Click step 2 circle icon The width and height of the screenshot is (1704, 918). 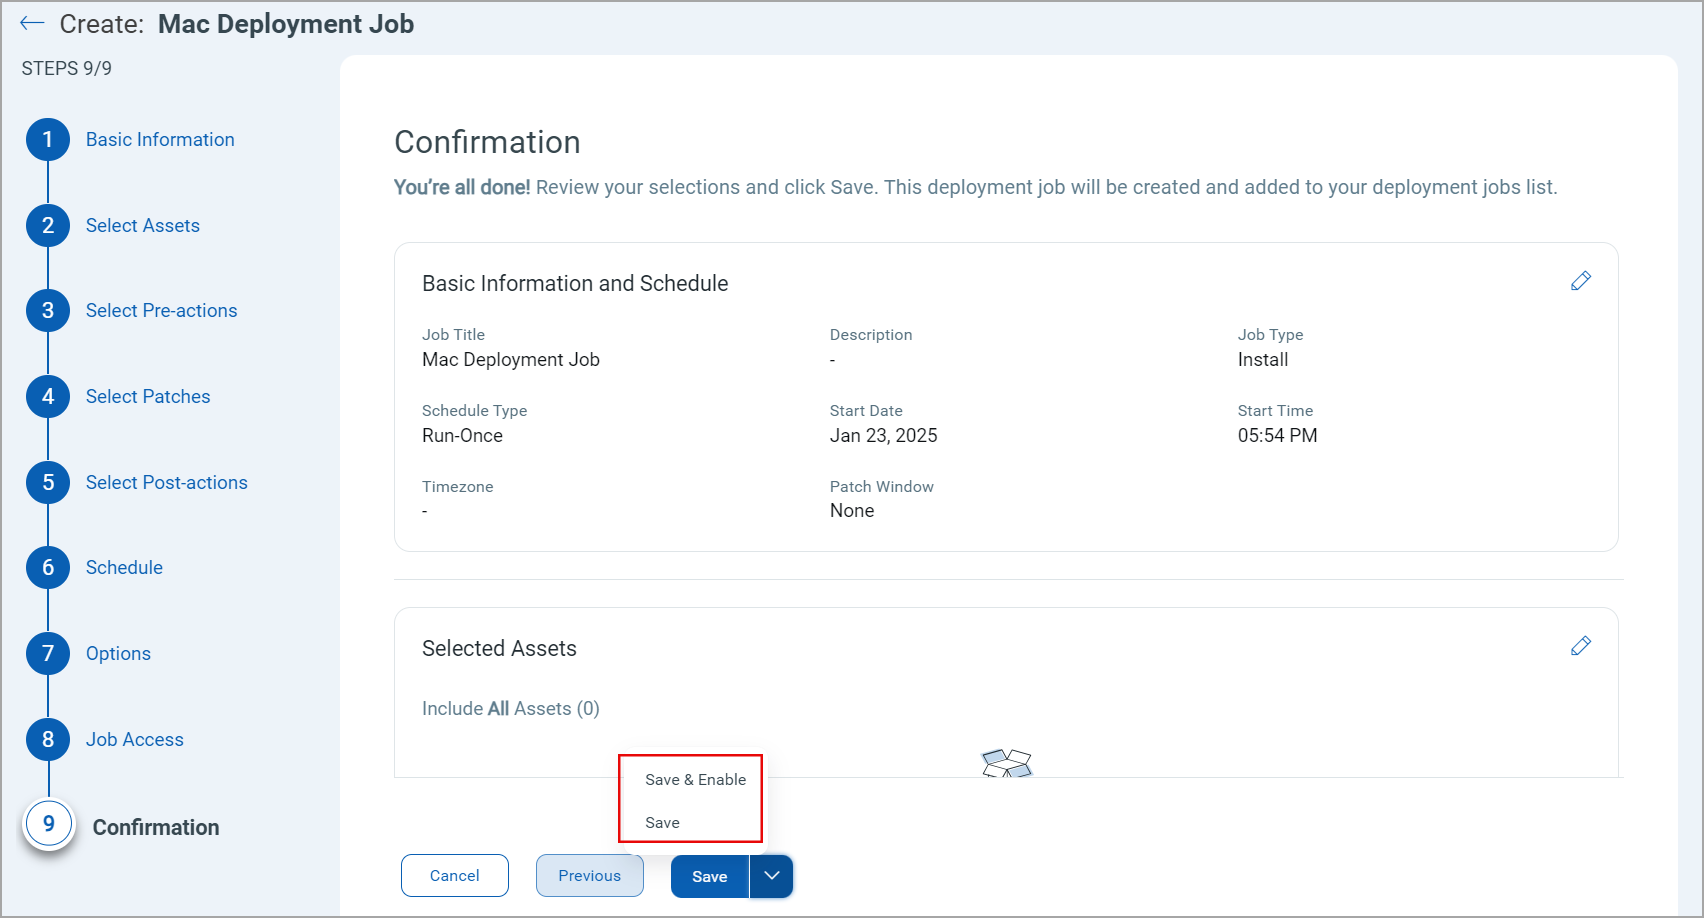48,226
